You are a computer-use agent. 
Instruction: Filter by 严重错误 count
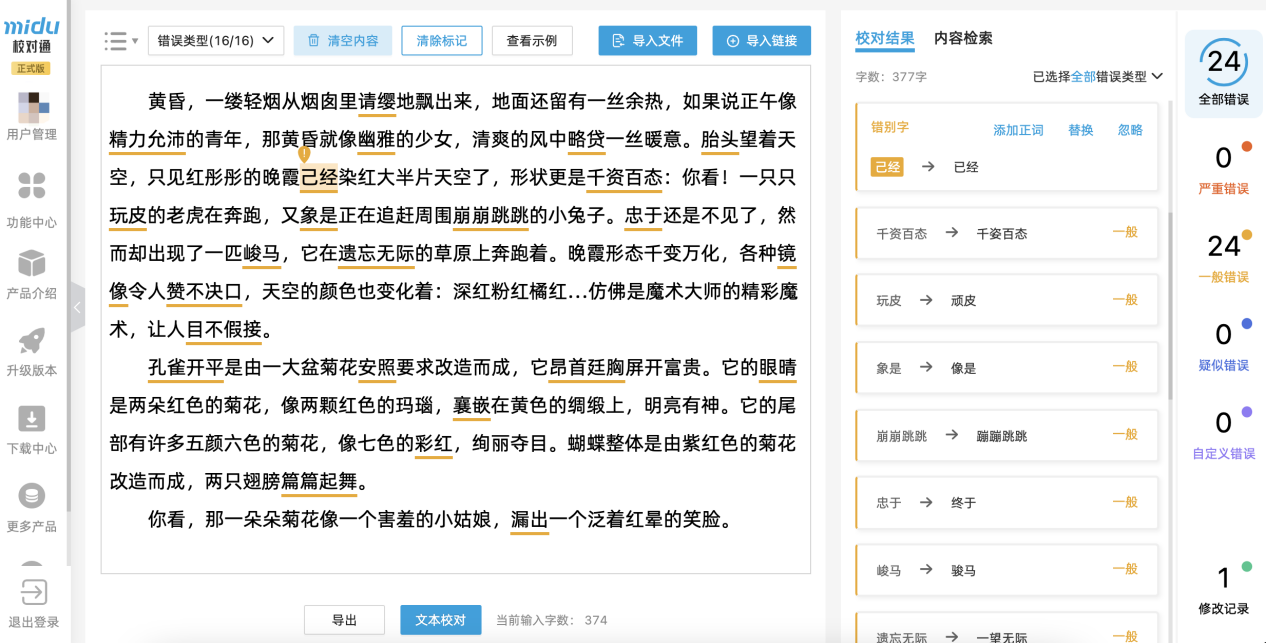coord(1224,169)
